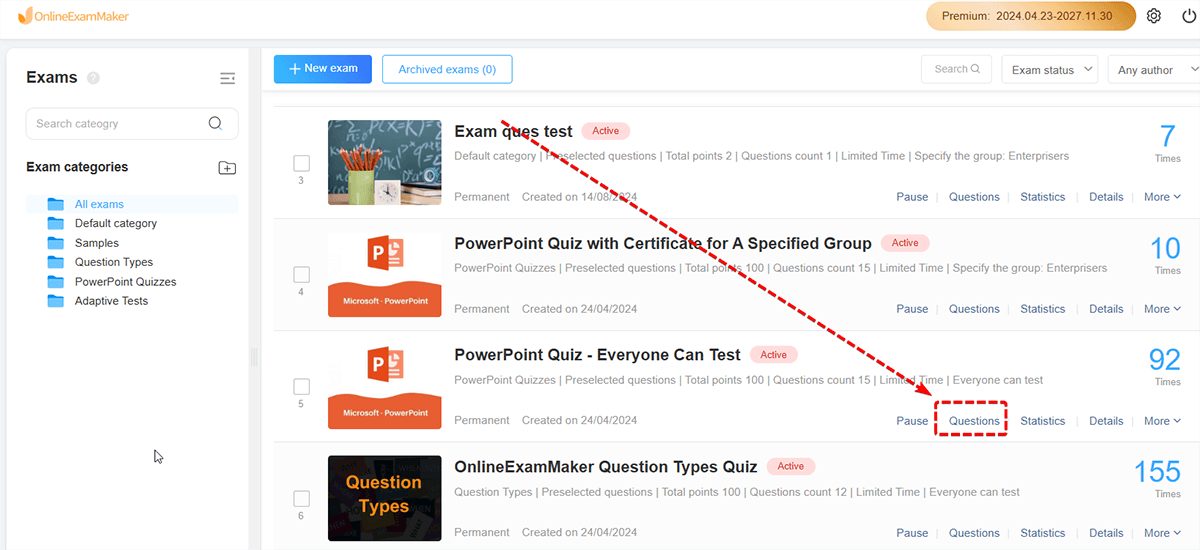Open the Samples folder category
Viewport: 1200px width, 550px height.
coord(96,243)
